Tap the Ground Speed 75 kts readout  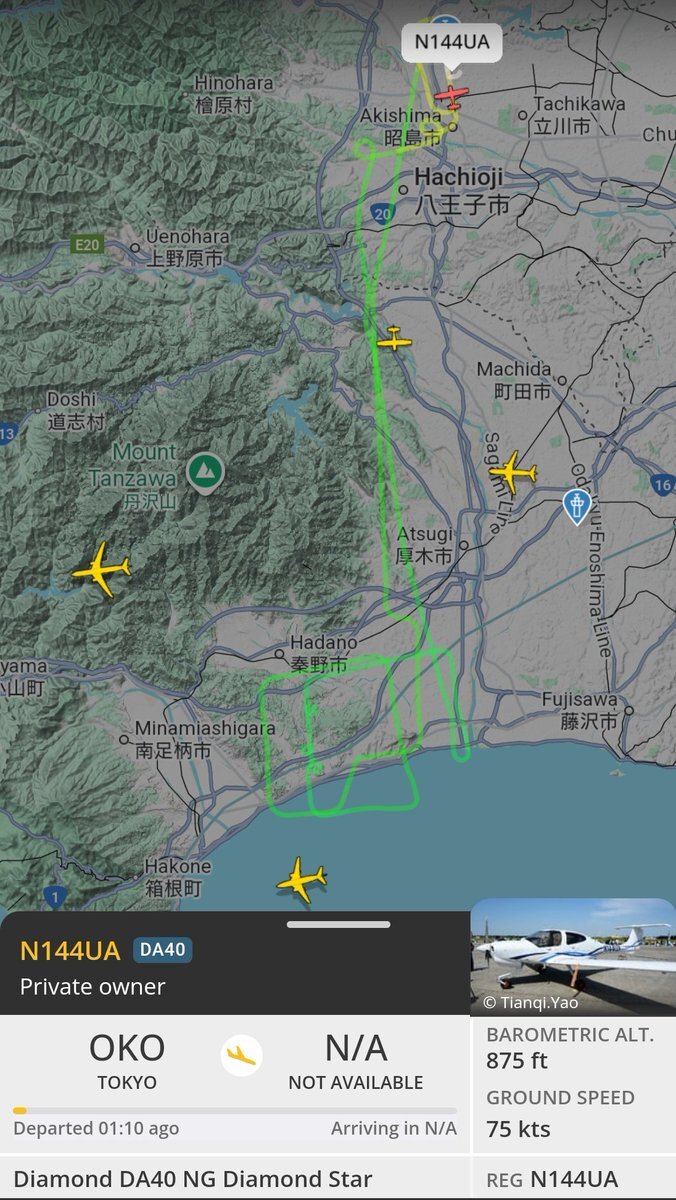(561, 1113)
